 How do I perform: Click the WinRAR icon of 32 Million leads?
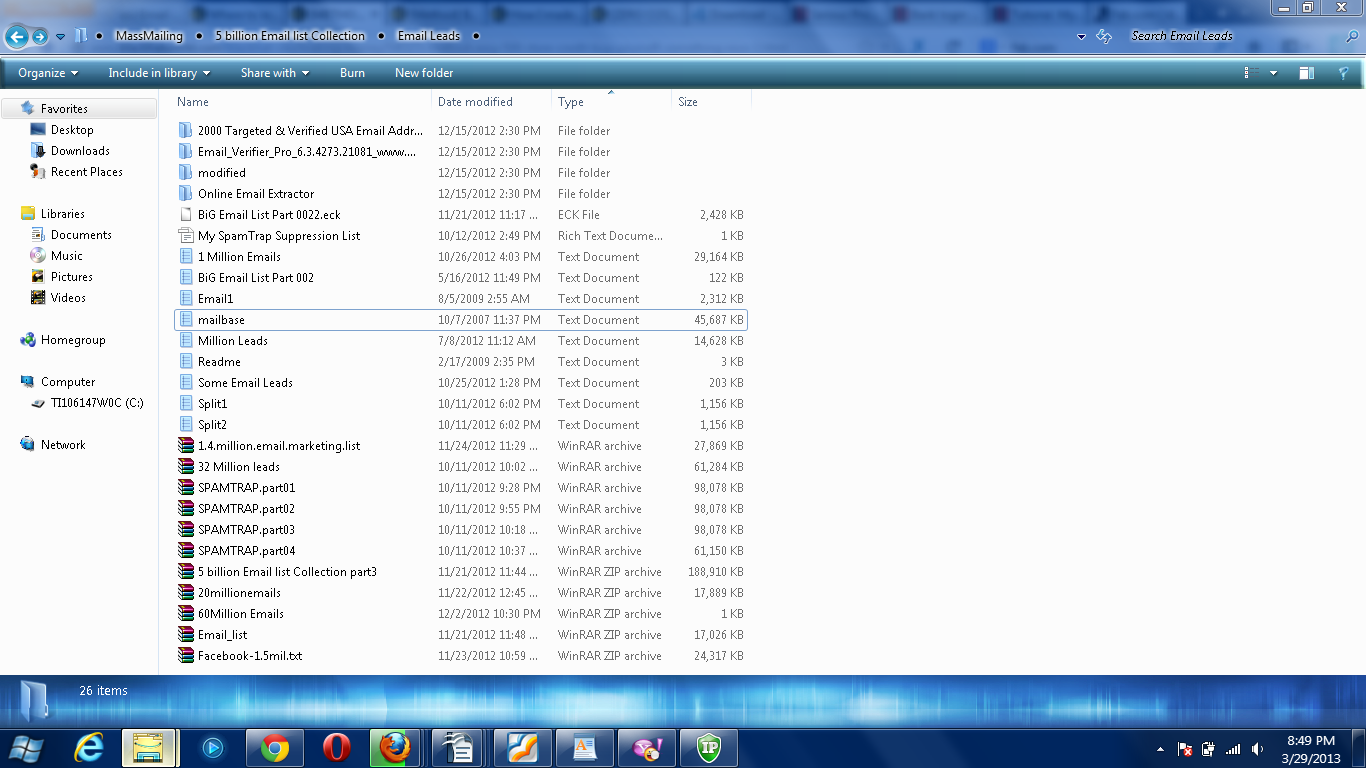pos(185,467)
